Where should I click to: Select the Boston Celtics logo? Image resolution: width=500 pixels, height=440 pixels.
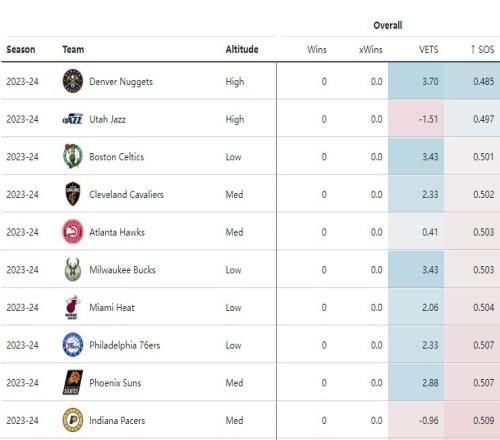pyautogui.click(x=73, y=156)
